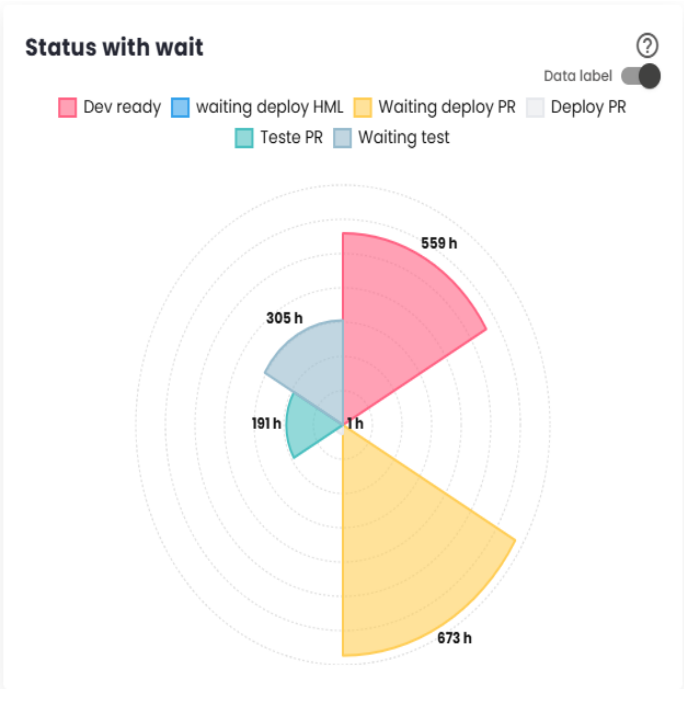Click the 673 h data label
Viewport: 684px width, 702px height.
(x=454, y=638)
